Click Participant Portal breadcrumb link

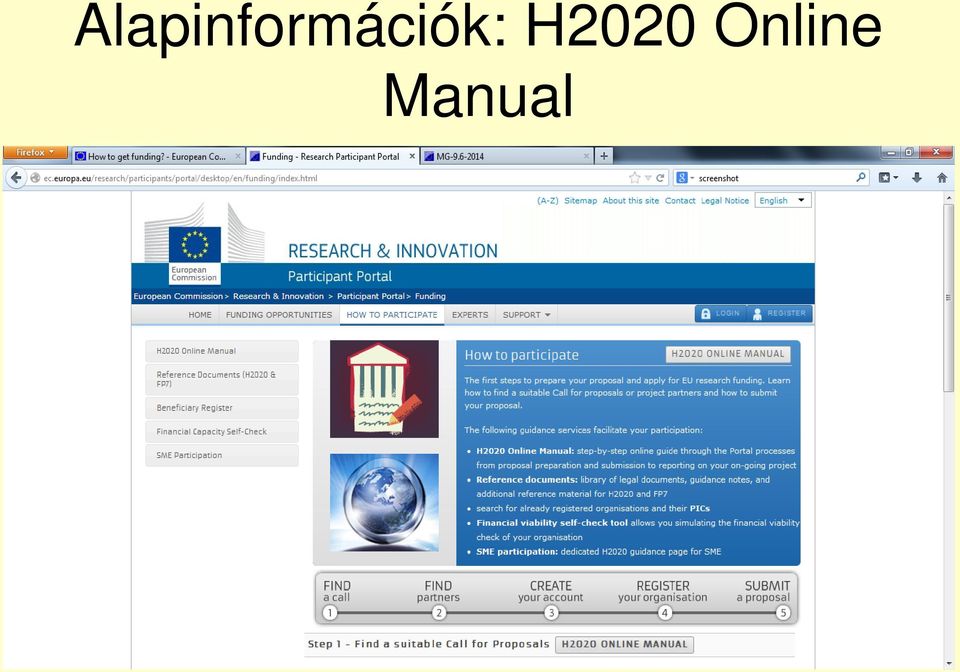[370, 296]
